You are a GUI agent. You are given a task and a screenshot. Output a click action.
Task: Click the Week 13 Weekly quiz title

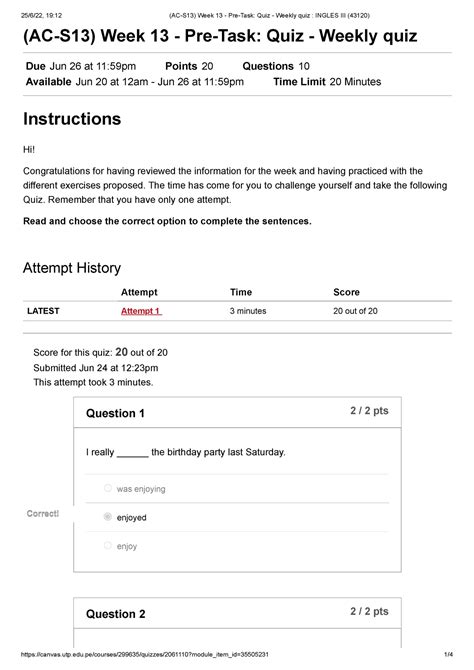(x=220, y=35)
